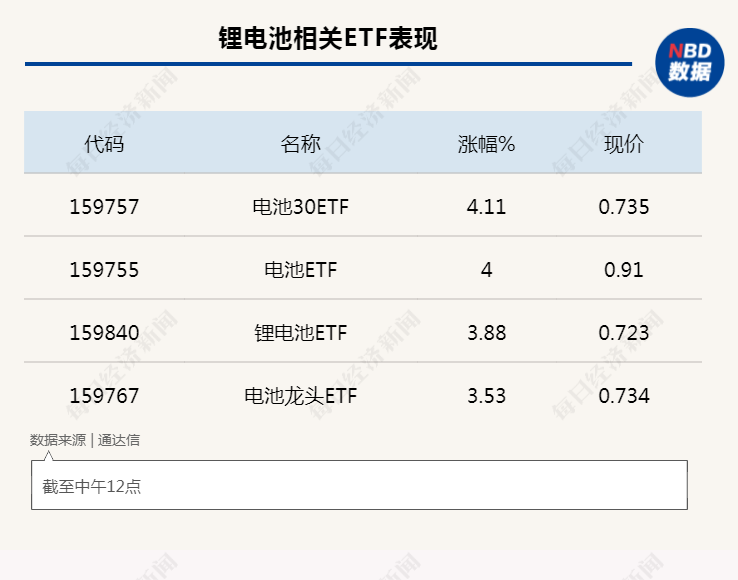
Task: Select the 代码 column header
Action: coord(104,144)
